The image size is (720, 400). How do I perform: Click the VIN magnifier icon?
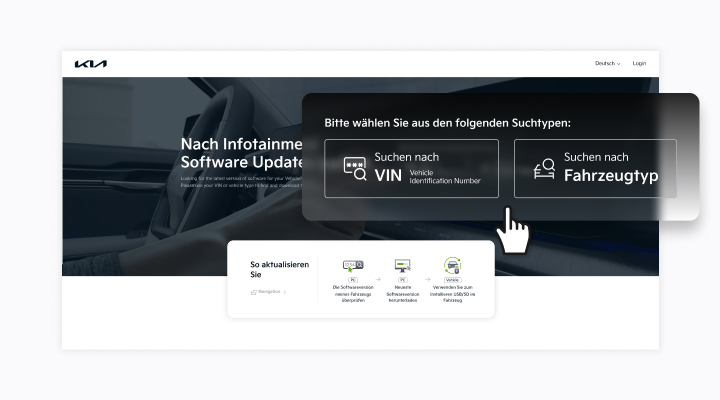(354, 168)
